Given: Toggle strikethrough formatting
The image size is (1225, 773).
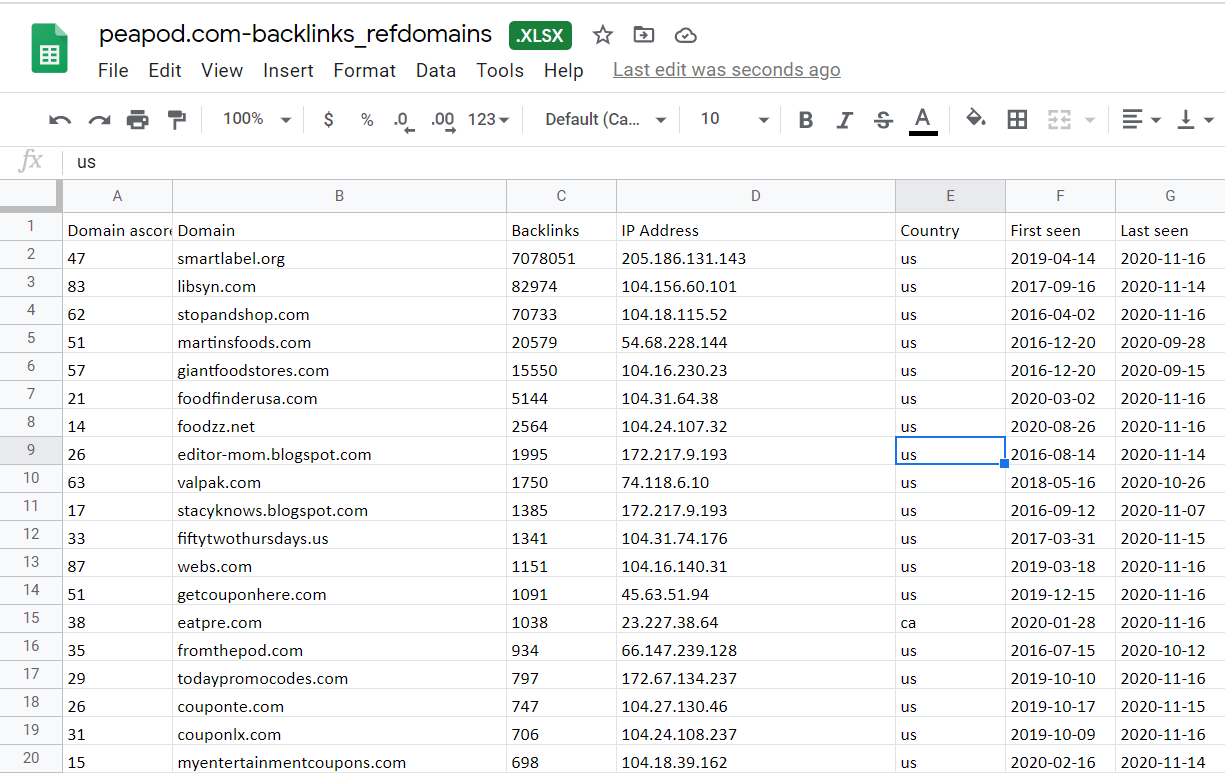Looking at the screenshot, I should [883, 120].
